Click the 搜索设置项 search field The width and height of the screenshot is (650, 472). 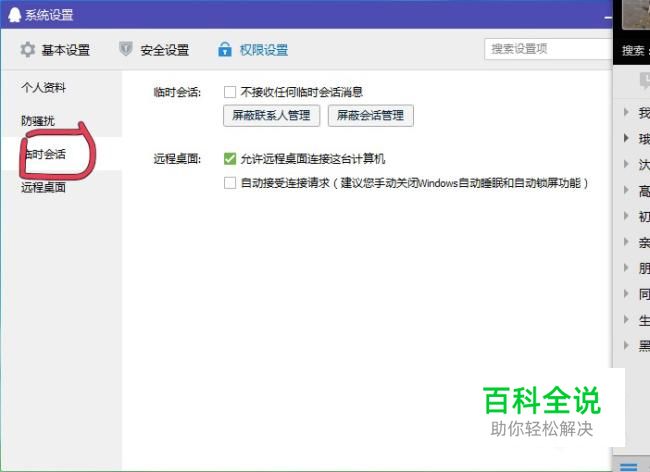tap(548, 49)
